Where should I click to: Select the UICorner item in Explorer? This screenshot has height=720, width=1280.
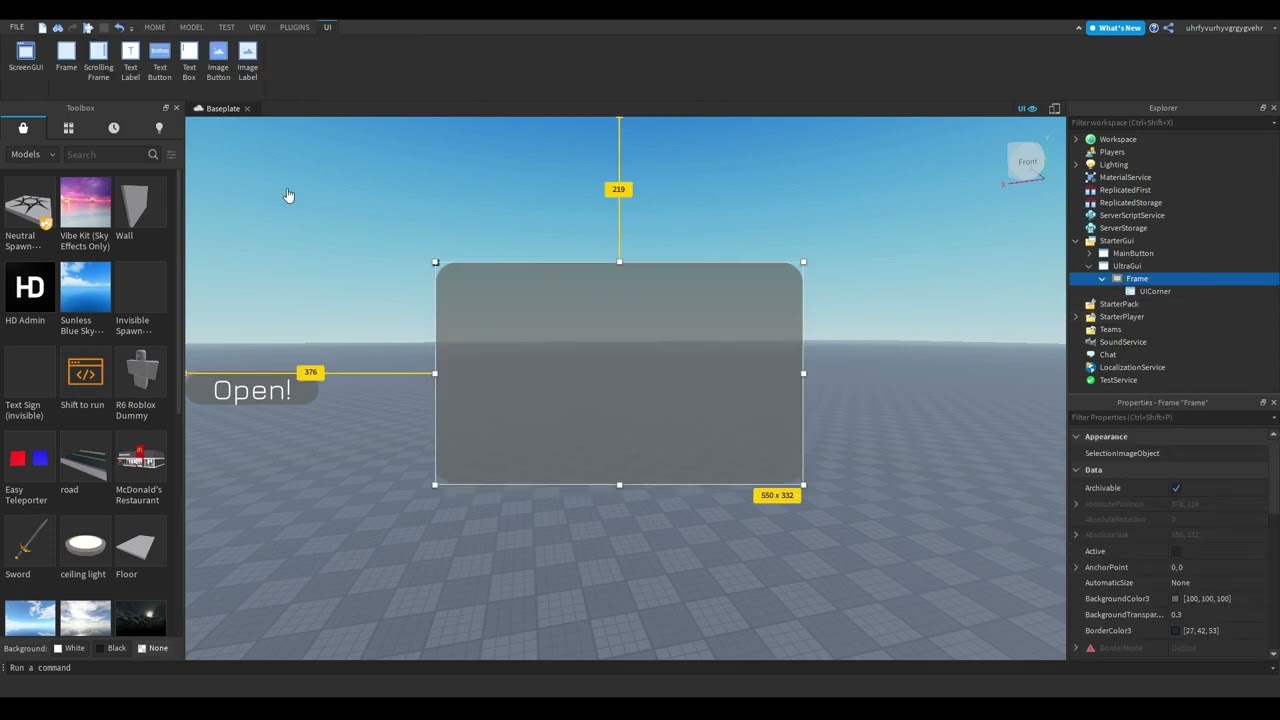click(1154, 292)
